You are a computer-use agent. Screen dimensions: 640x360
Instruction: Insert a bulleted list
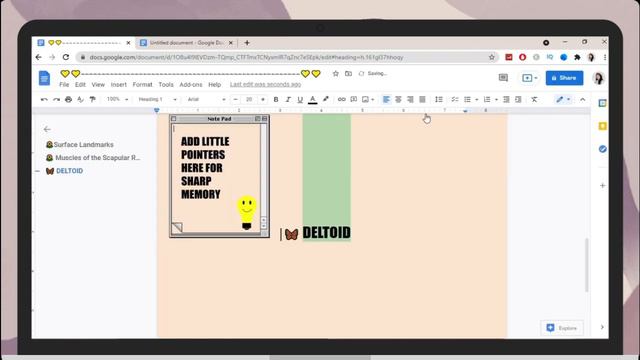click(467, 99)
